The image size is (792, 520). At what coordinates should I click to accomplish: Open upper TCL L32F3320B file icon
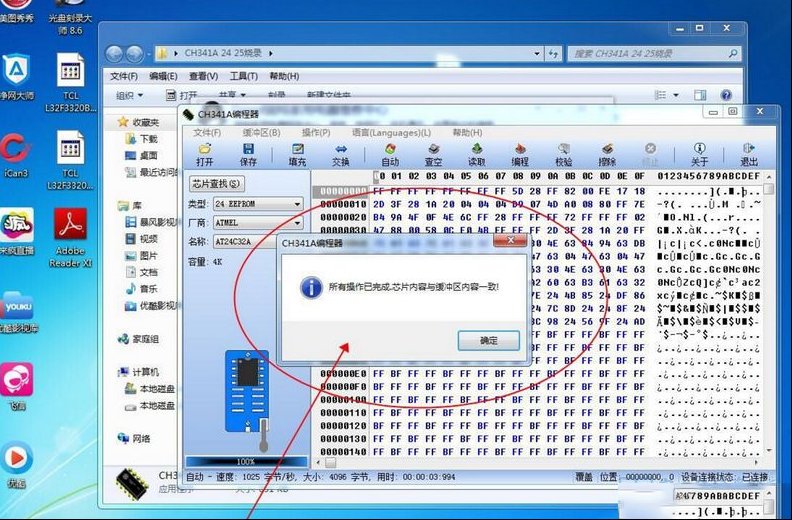pos(70,83)
